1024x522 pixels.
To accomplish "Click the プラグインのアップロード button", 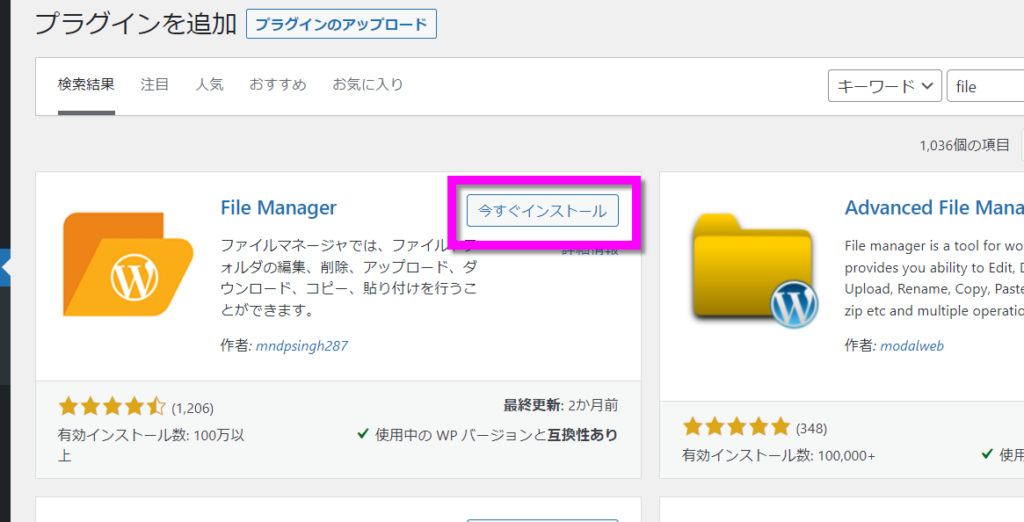I will pyautogui.click(x=341, y=25).
